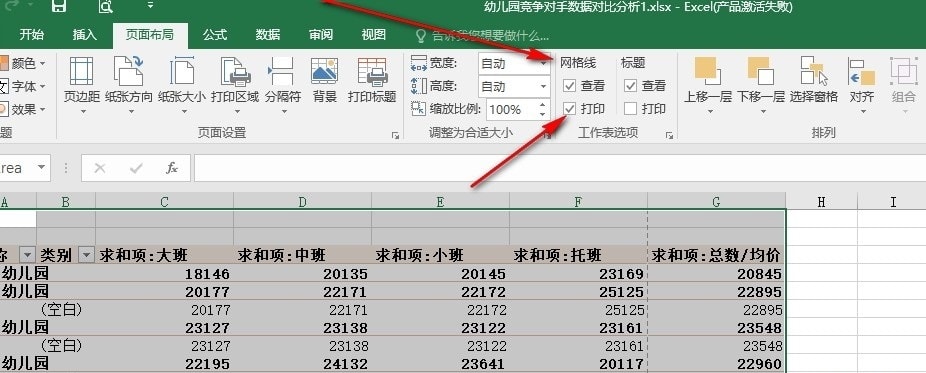Open the 高度 height dropdown
The width and height of the screenshot is (926, 373).
(543, 86)
